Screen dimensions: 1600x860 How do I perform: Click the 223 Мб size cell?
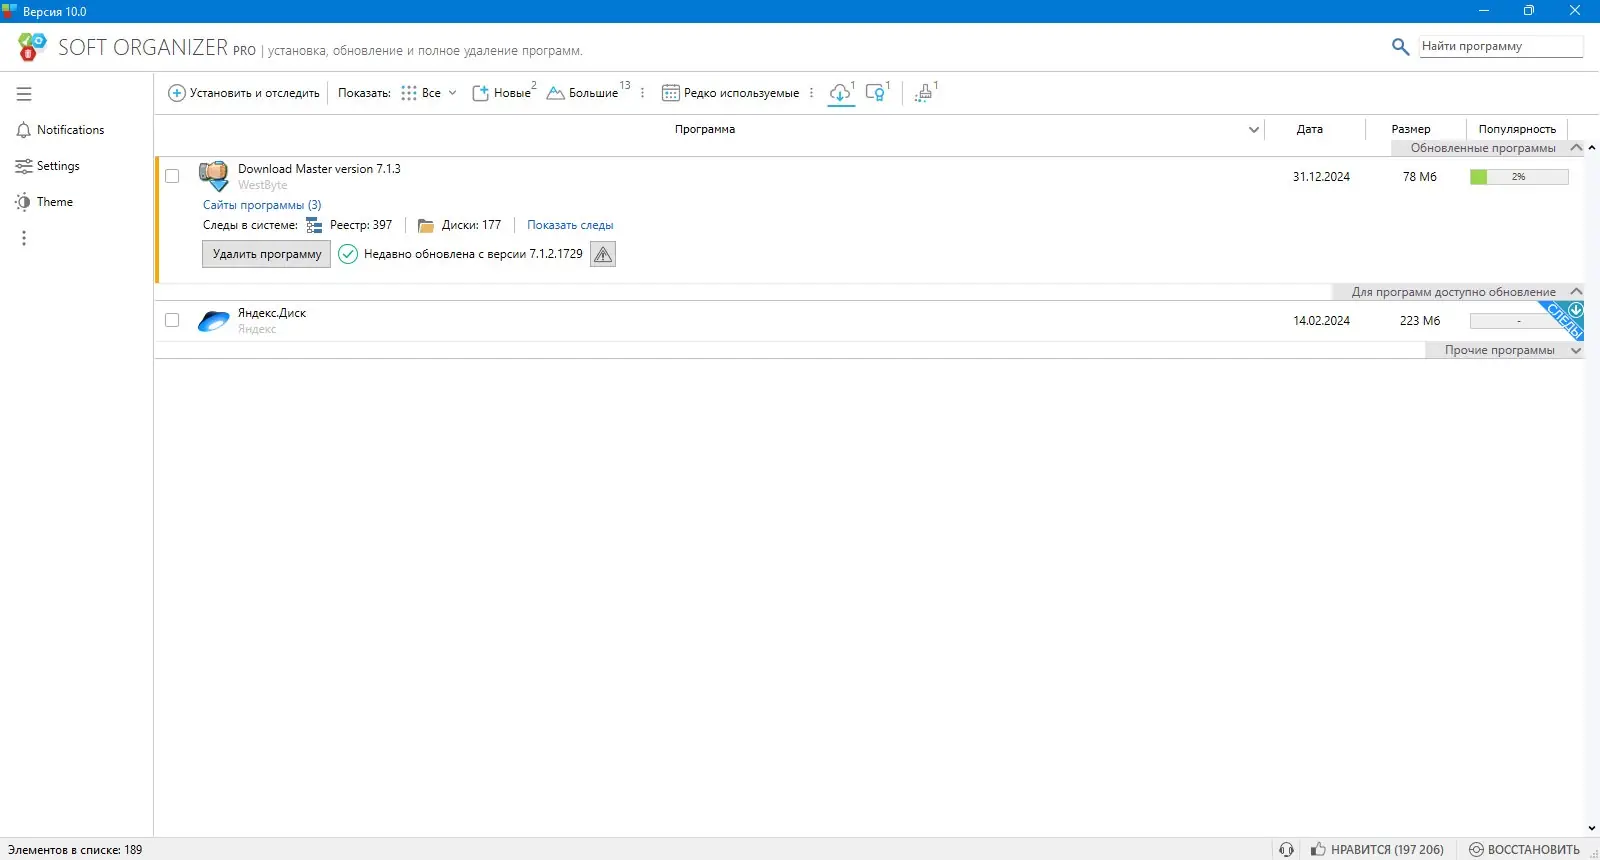1420,321
